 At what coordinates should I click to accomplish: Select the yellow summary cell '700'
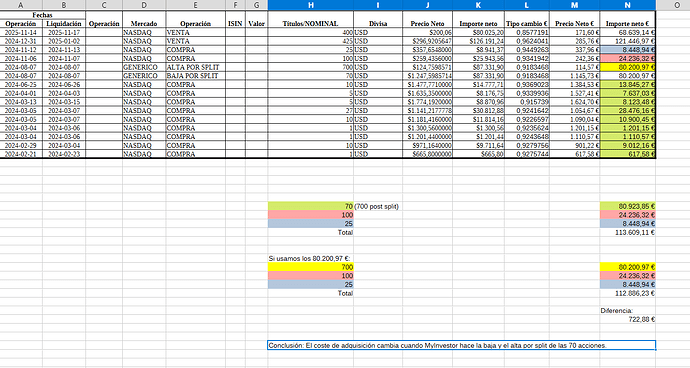[x=311, y=267]
